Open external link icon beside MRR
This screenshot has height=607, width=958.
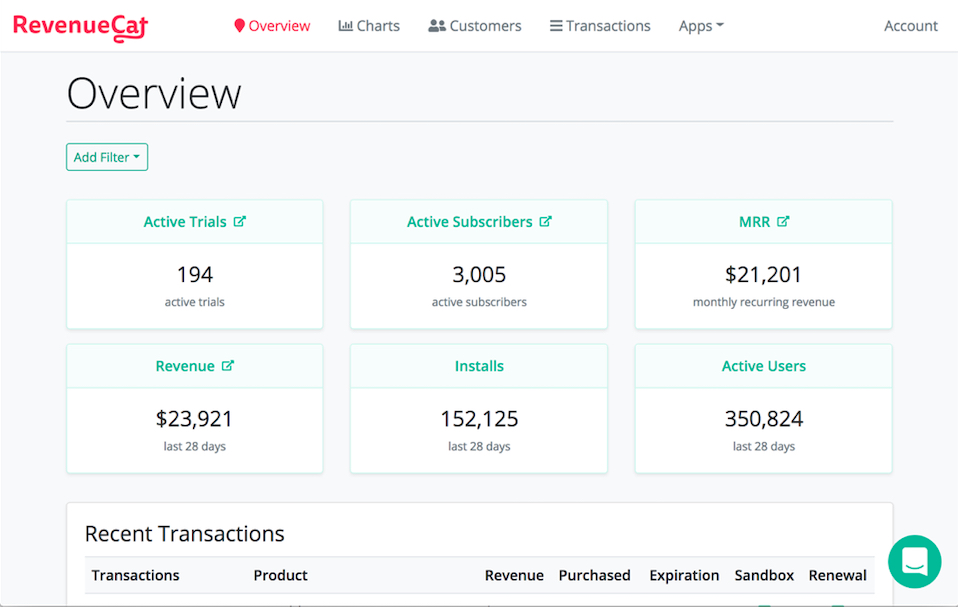point(783,221)
